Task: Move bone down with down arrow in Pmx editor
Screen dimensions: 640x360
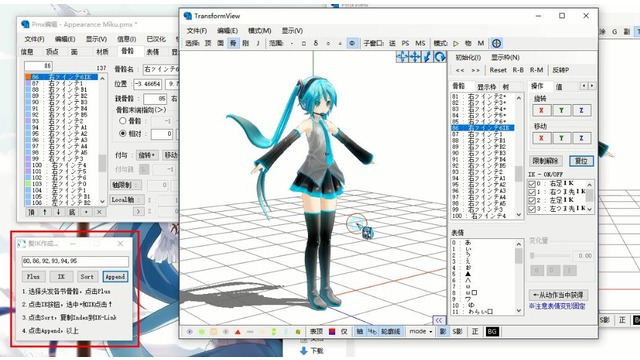Action: (x=58, y=212)
